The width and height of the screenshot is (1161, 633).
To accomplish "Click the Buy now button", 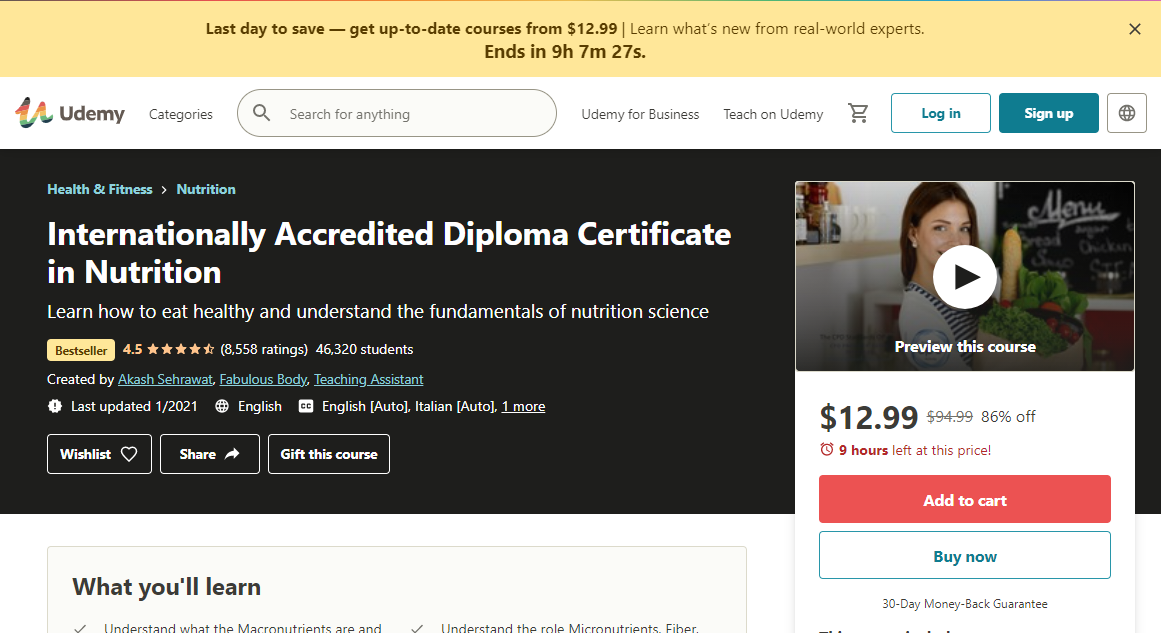I will [x=964, y=554].
